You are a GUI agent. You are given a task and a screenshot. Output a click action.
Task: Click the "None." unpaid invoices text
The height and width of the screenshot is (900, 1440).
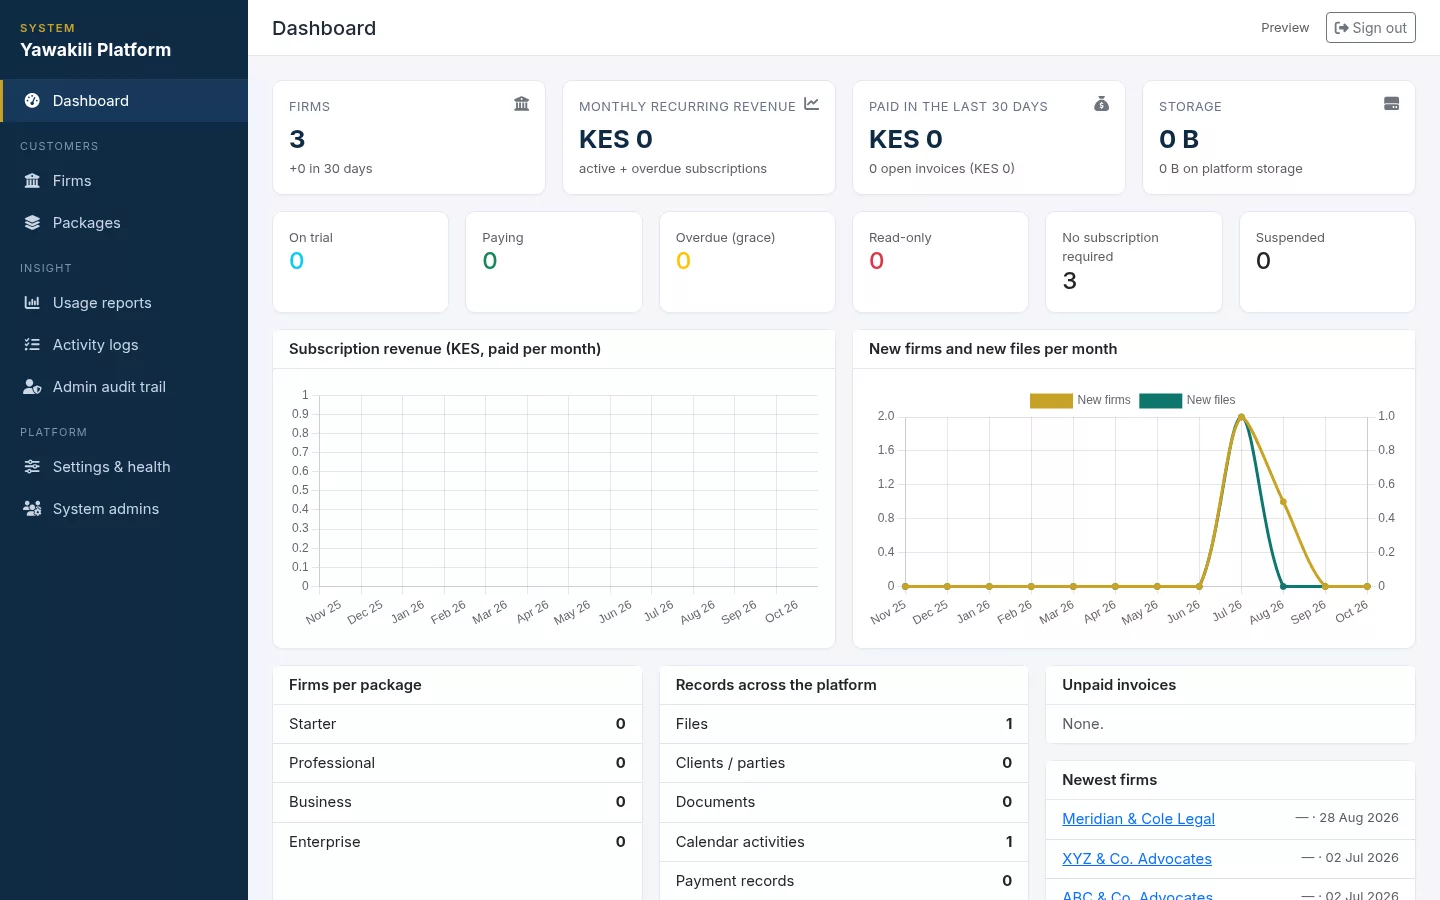(x=1083, y=724)
